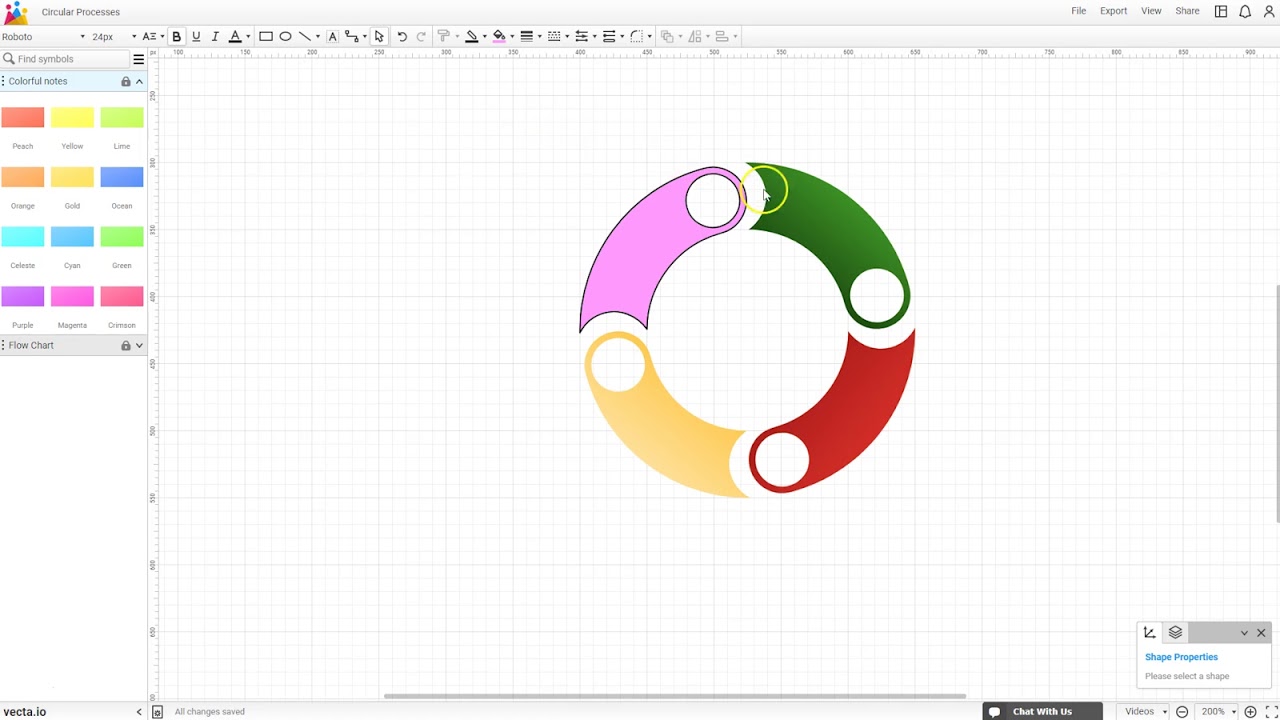
Task: Select the ellipse shape tool
Action: (x=285, y=37)
